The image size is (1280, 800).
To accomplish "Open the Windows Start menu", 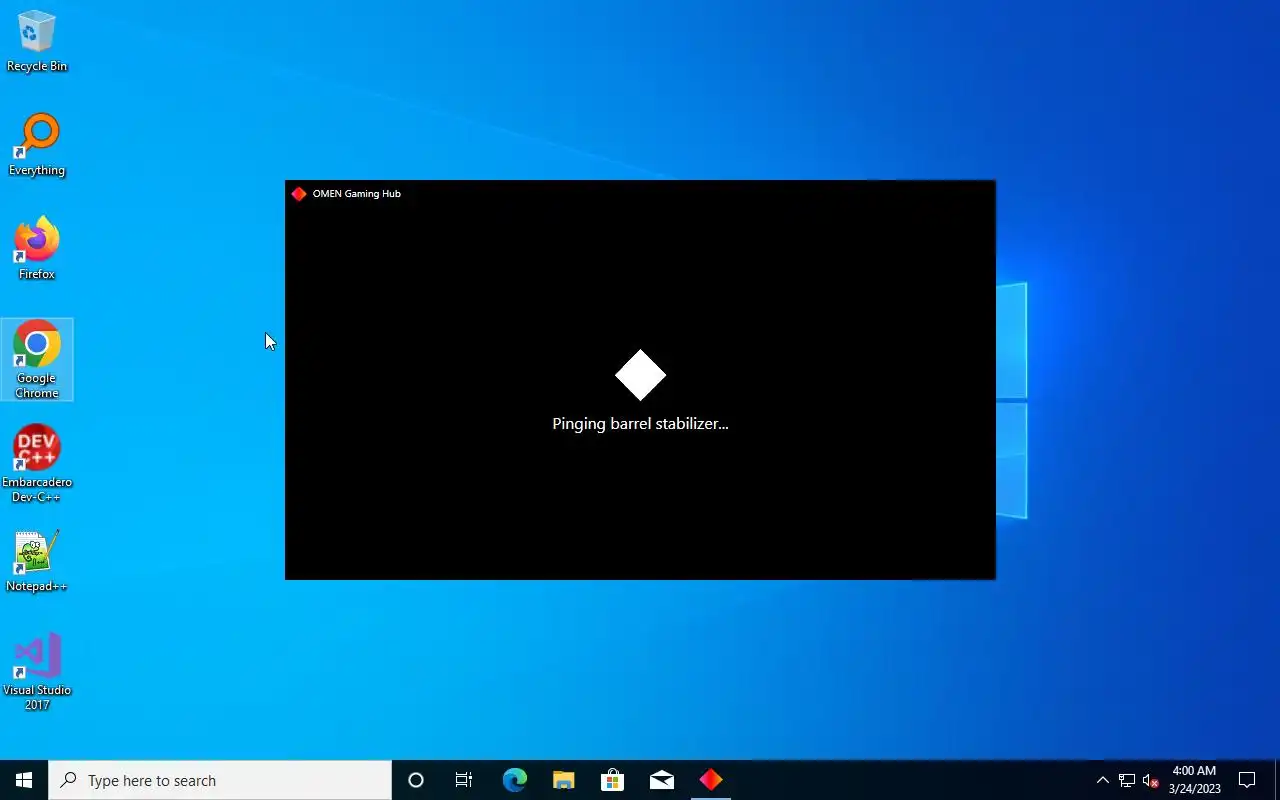I will [24, 780].
